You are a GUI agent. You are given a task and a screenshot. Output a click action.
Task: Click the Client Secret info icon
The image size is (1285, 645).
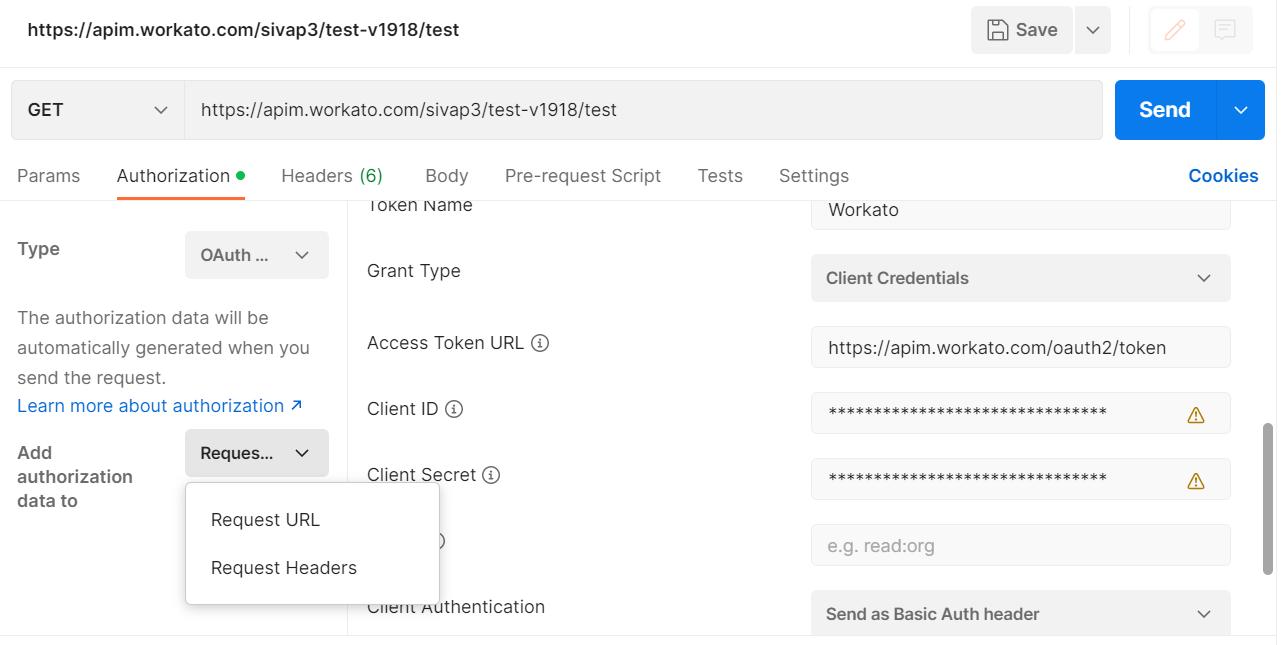point(491,475)
